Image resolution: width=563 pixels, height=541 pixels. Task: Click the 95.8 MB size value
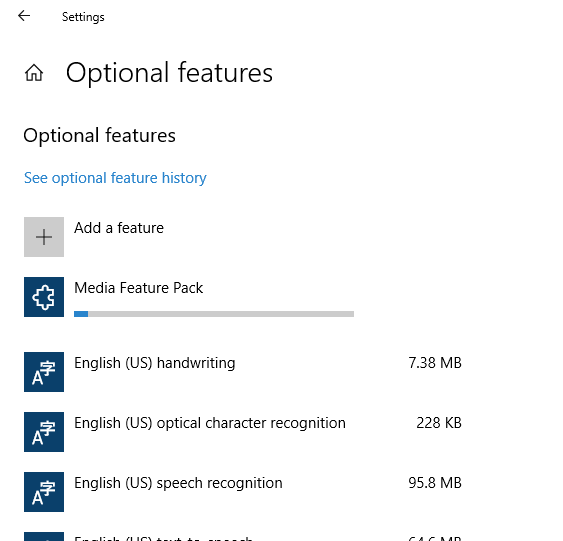pyautogui.click(x=435, y=483)
